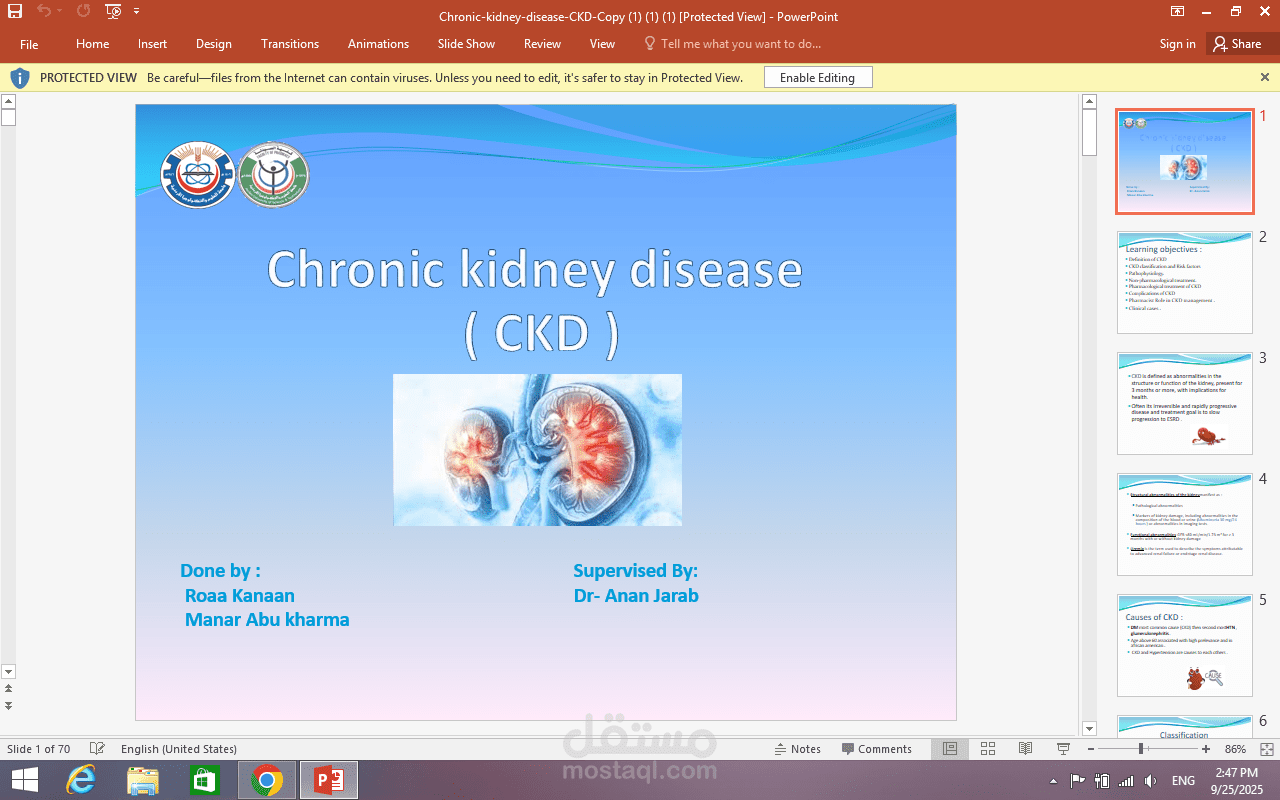Open the Design tab

tap(213, 44)
